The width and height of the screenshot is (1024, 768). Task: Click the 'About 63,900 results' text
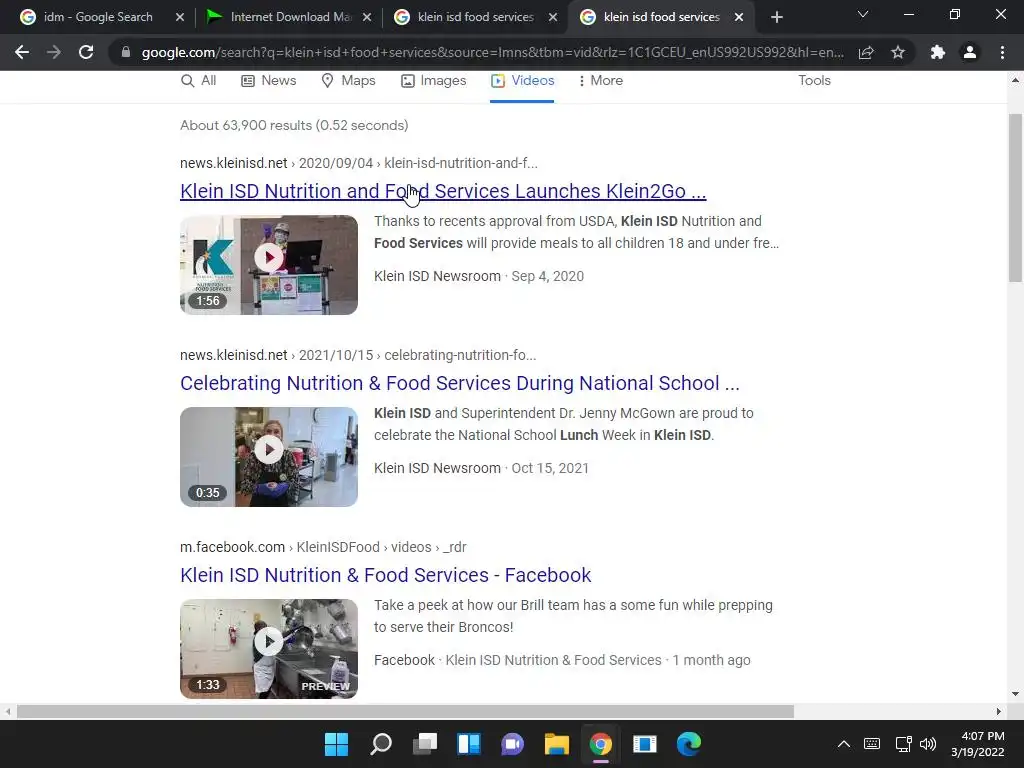tap(294, 125)
